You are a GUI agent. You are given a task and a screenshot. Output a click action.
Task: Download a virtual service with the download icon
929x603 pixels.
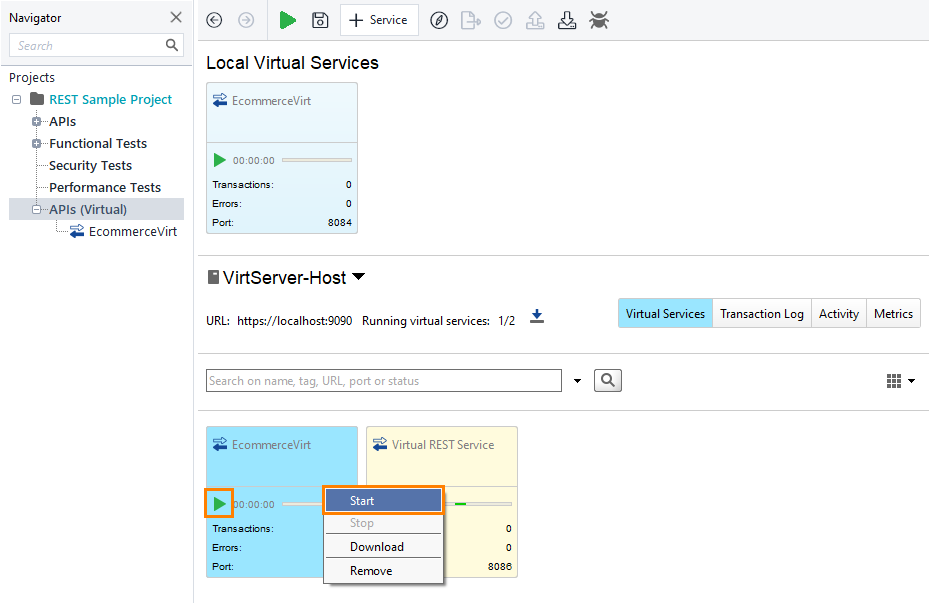567,20
